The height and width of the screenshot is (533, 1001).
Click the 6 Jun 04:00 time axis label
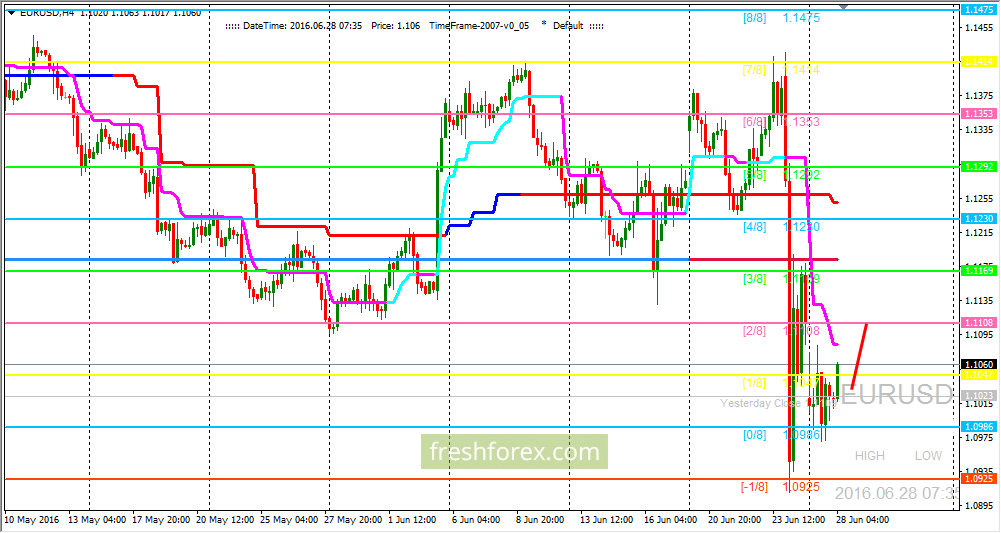pyautogui.click(x=477, y=520)
